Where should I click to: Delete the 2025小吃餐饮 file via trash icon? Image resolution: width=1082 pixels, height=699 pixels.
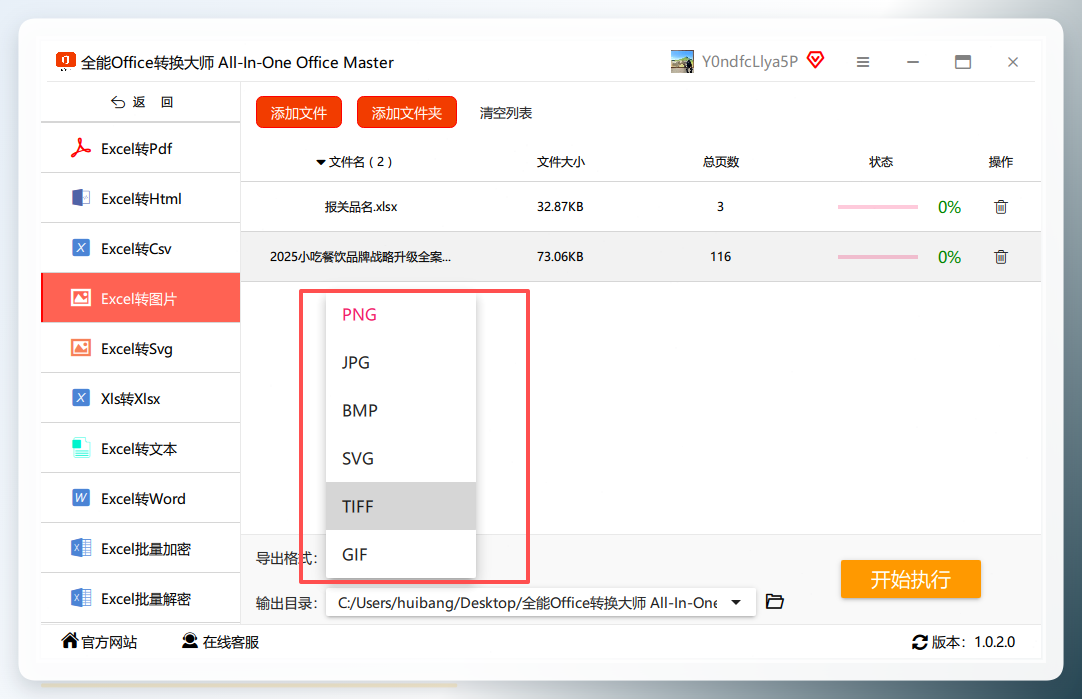pos(1001,257)
